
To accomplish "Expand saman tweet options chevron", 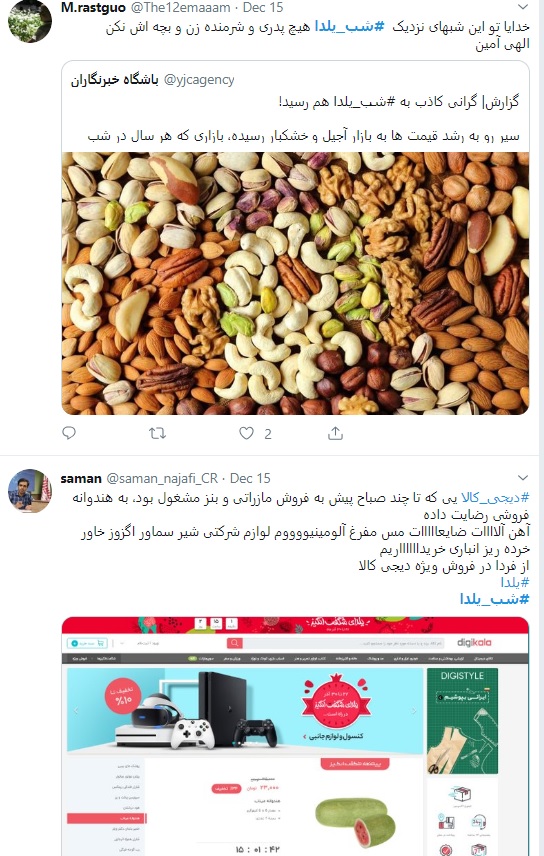I will (x=523, y=478).
